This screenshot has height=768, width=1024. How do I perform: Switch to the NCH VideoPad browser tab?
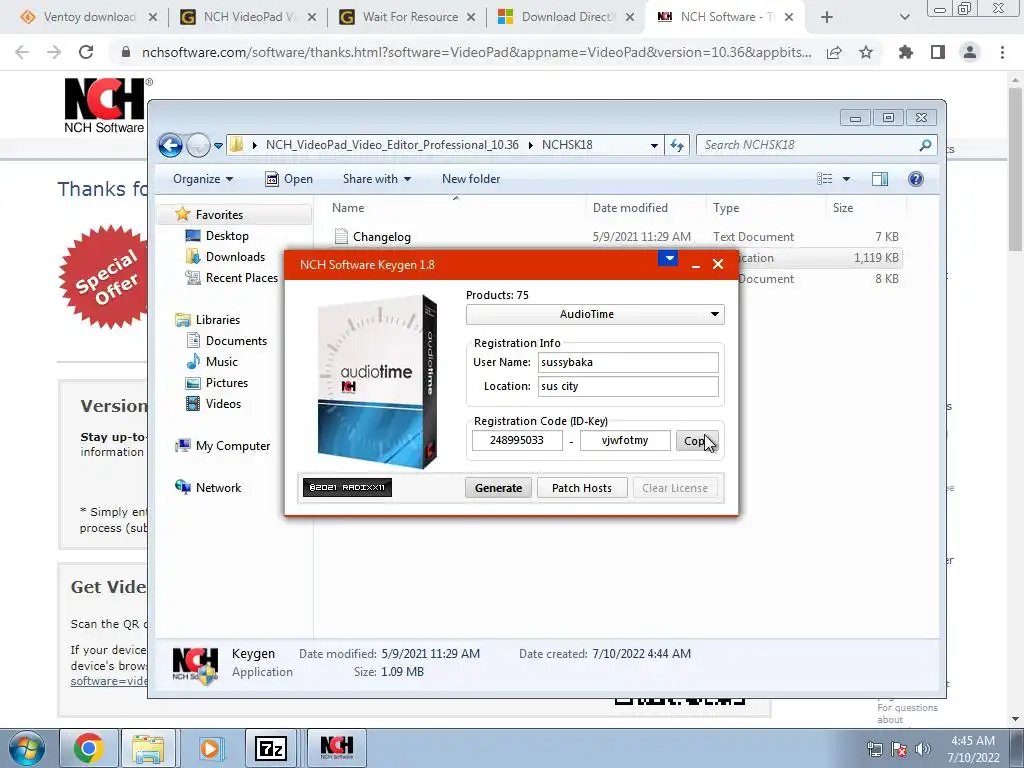pos(249,17)
